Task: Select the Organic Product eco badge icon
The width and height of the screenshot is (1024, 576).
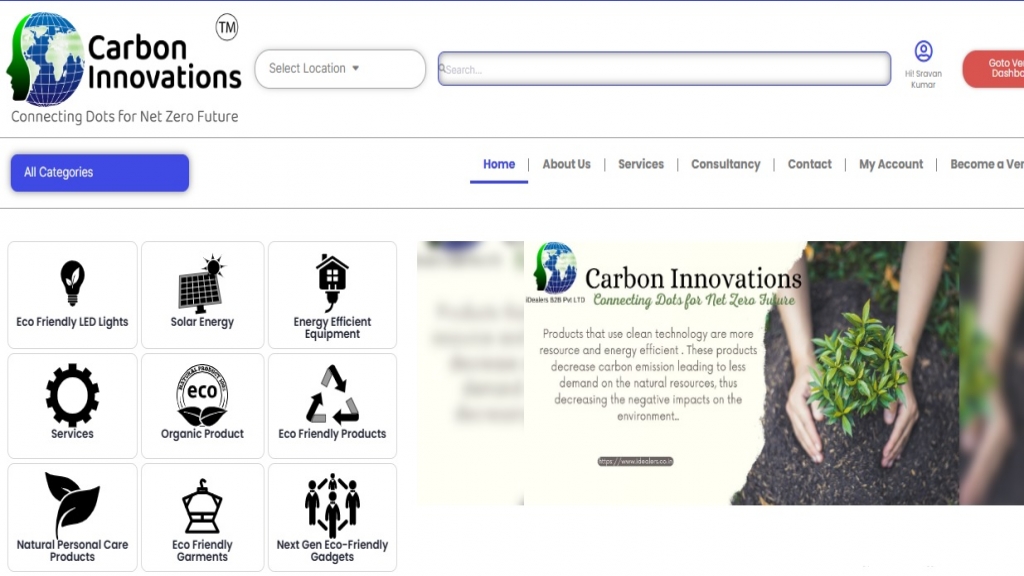Action: point(202,395)
